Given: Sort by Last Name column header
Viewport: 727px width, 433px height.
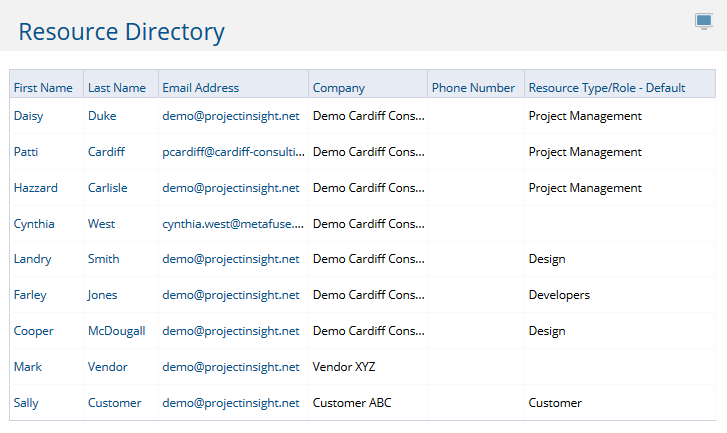Looking at the screenshot, I should (x=117, y=88).
